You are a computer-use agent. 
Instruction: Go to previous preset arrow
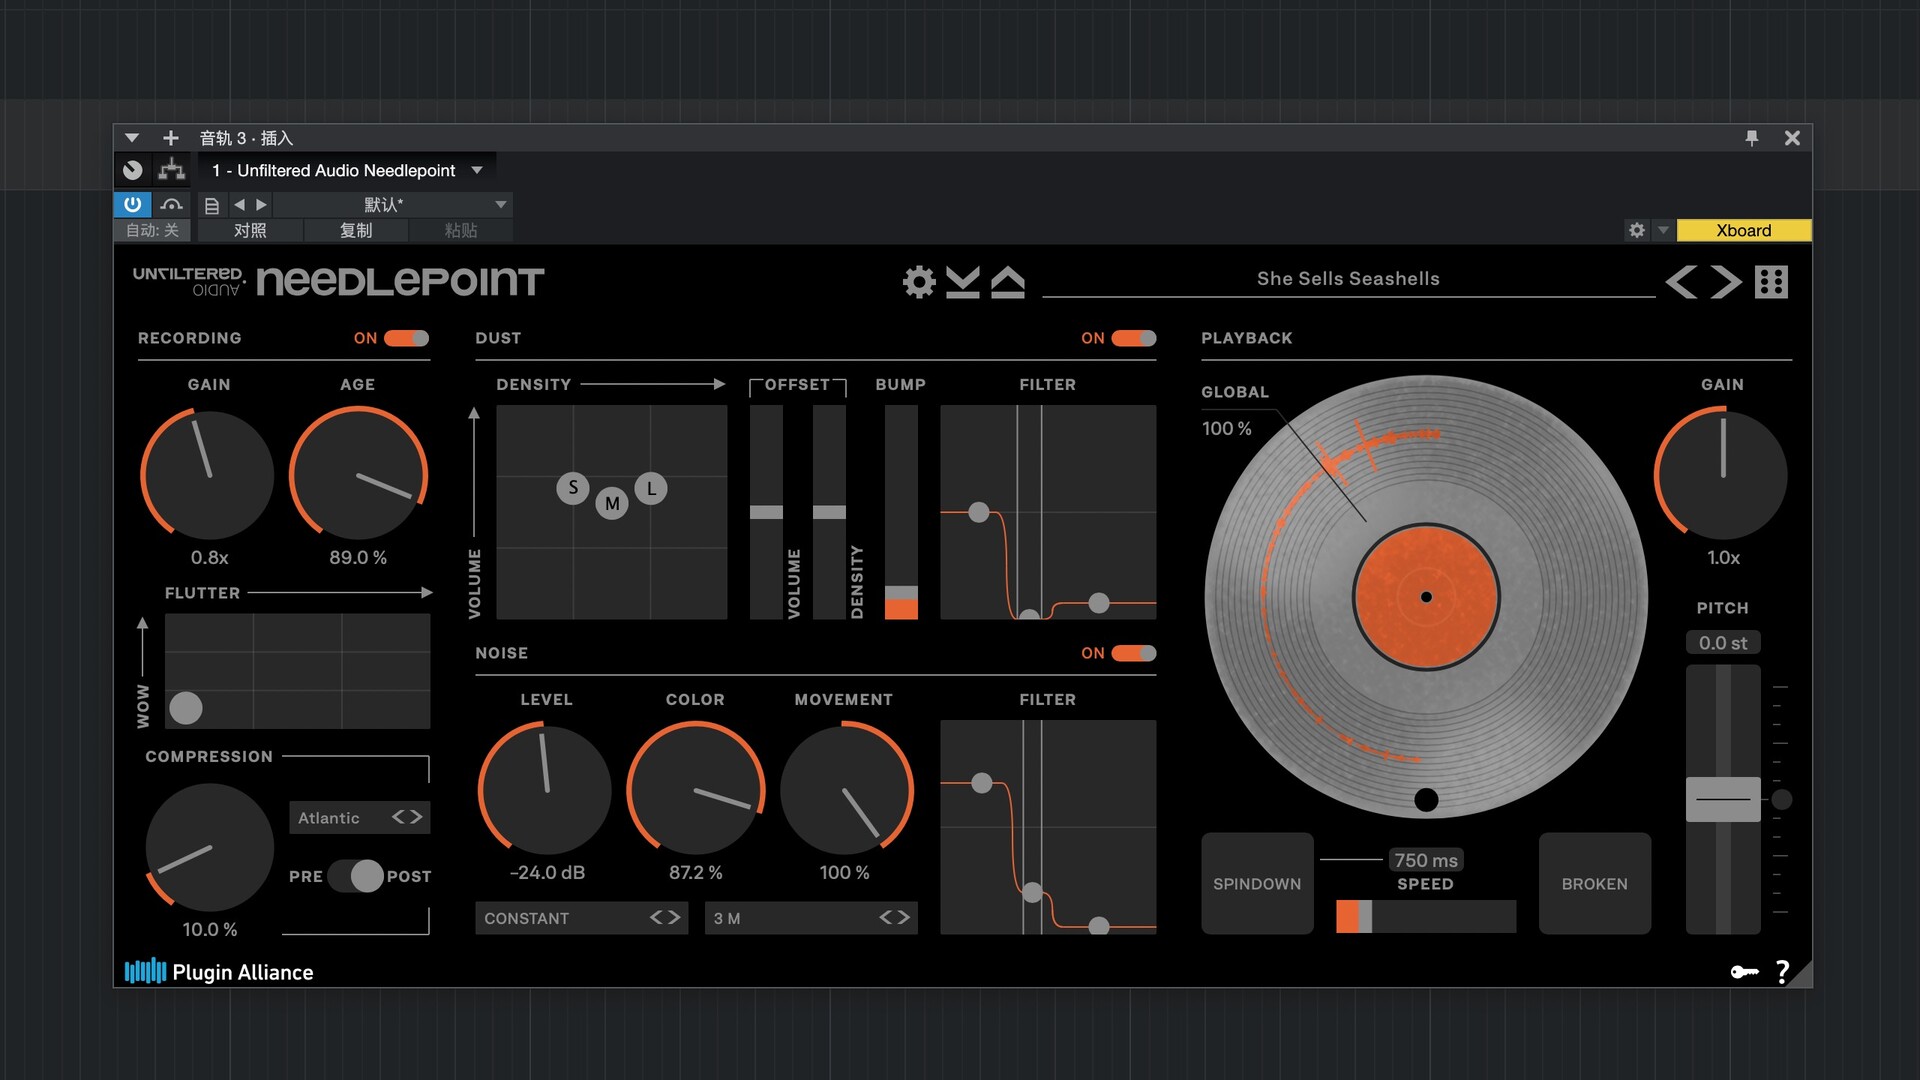[1681, 282]
